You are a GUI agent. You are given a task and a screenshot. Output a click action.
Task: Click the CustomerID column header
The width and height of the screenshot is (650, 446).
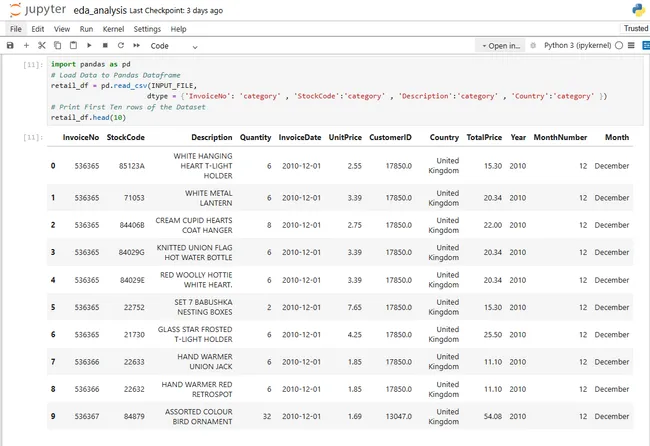[x=390, y=137]
